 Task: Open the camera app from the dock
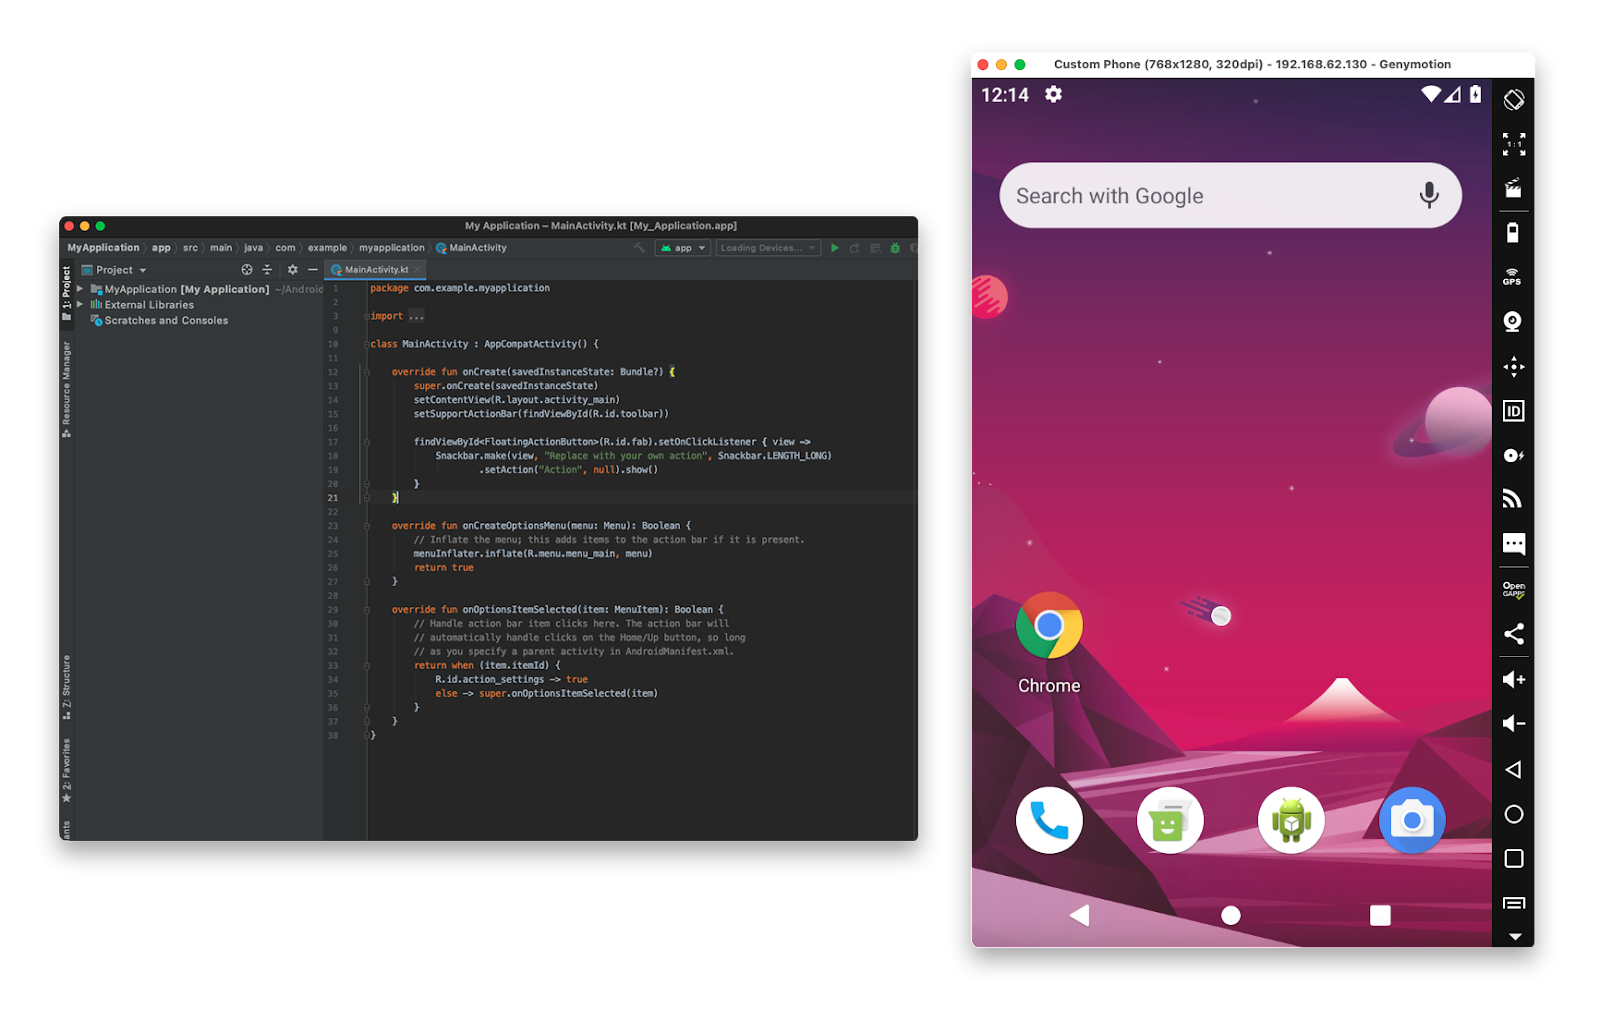coord(1411,819)
